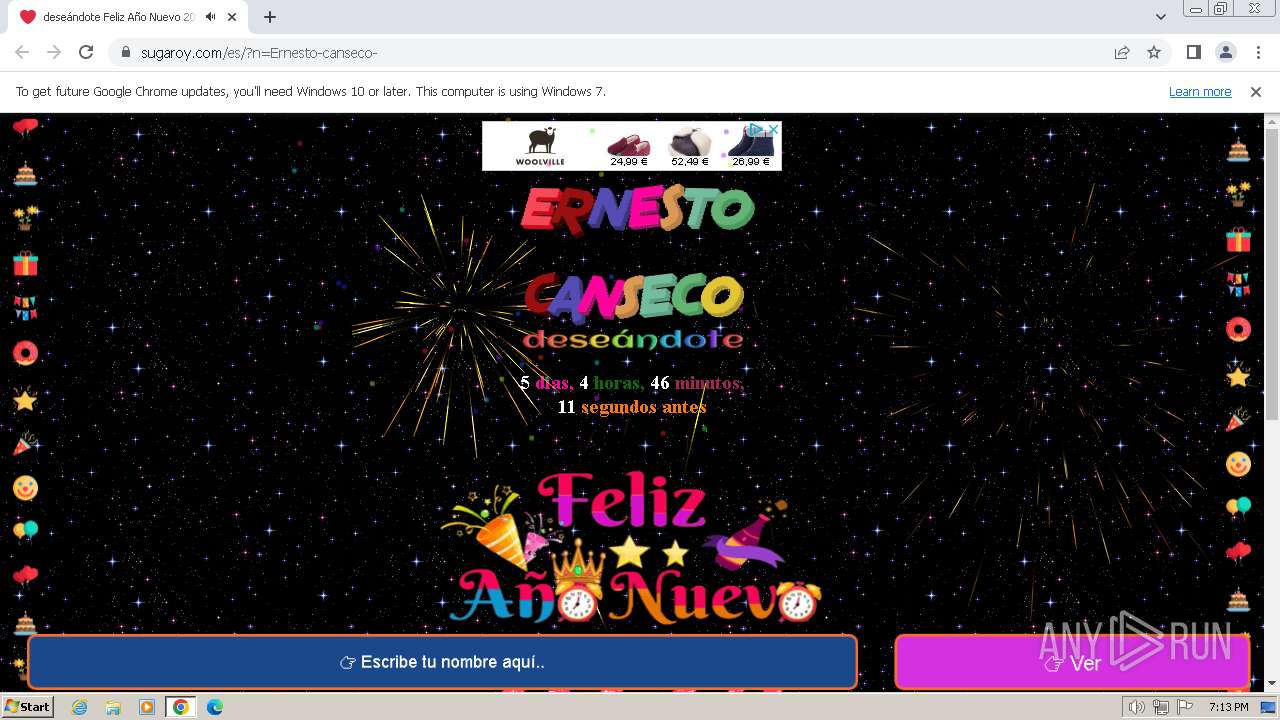Hit the purple 'Ver' button
Image resolution: width=1280 pixels, height=720 pixels.
tap(1072, 662)
